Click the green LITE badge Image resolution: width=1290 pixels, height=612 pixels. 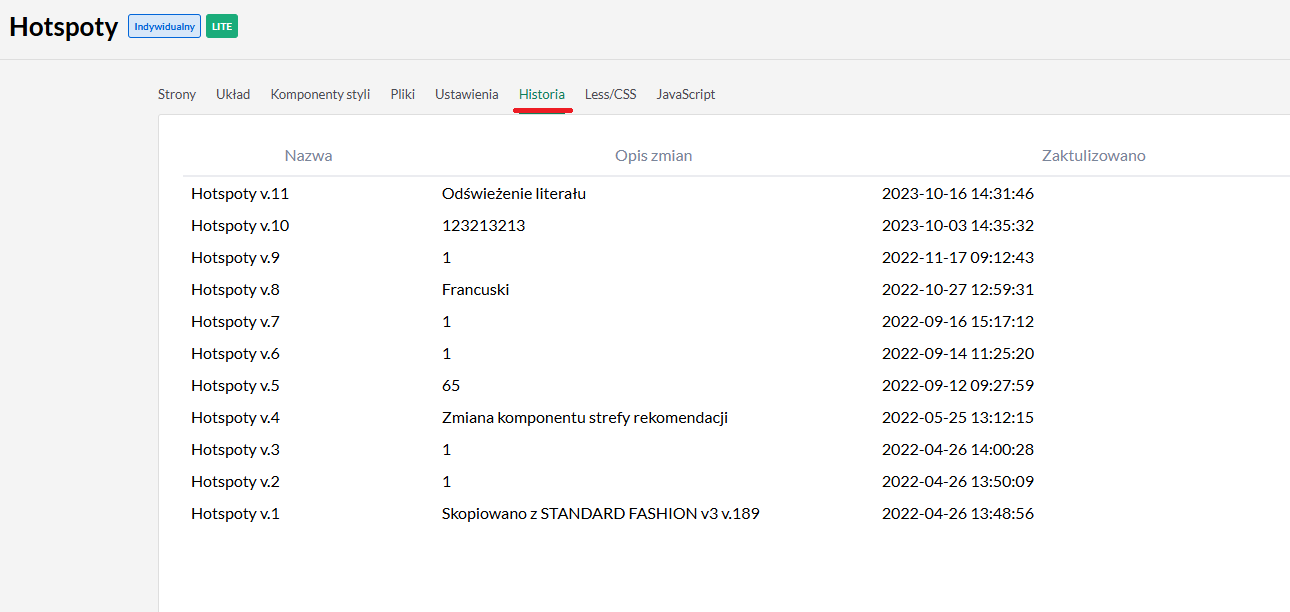tap(222, 26)
